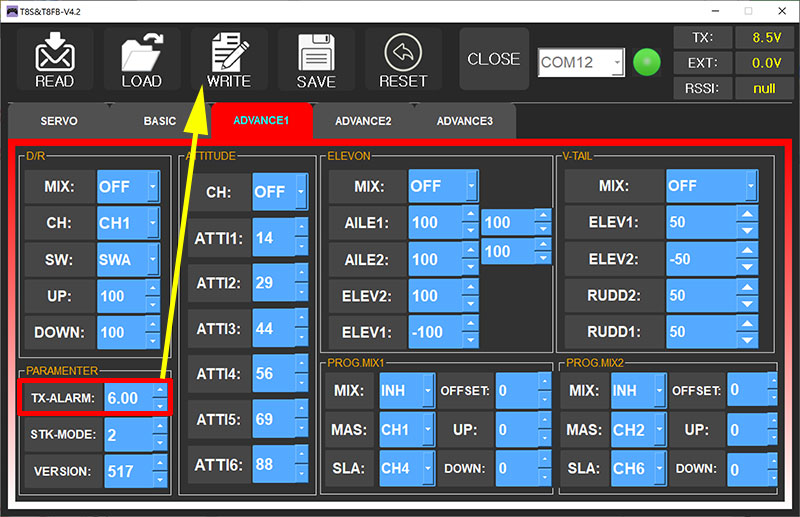The height and width of the screenshot is (517, 800).
Task: Click the ATTI1 value field
Action: coord(272,238)
